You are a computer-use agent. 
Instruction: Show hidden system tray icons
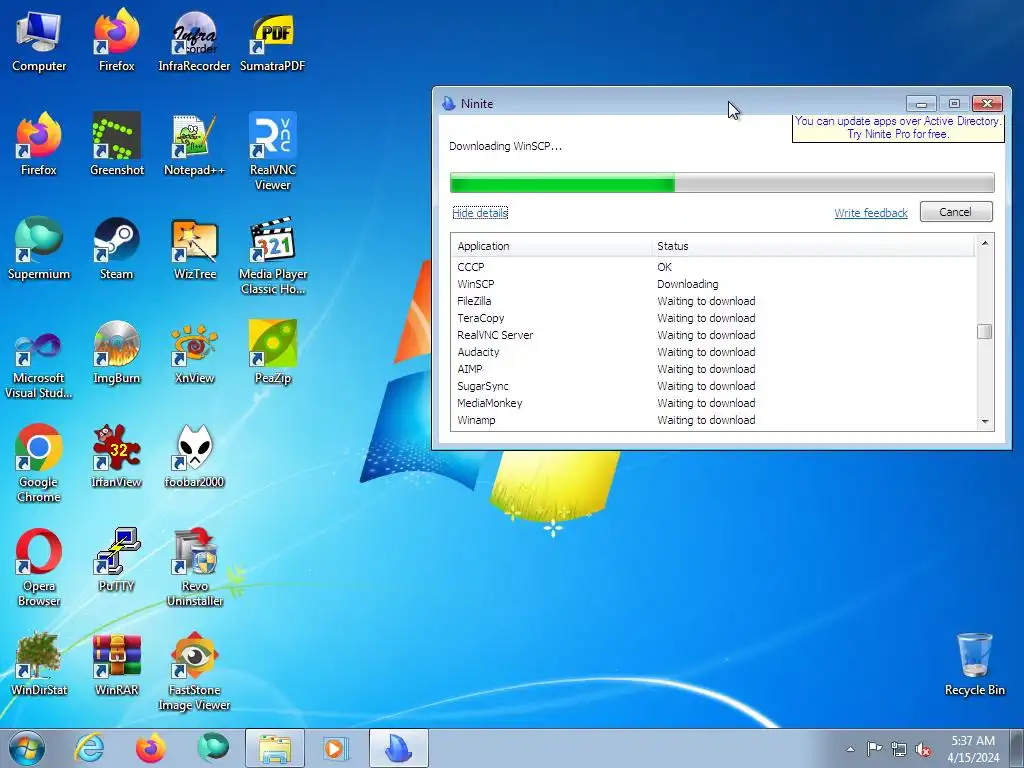[x=850, y=749]
